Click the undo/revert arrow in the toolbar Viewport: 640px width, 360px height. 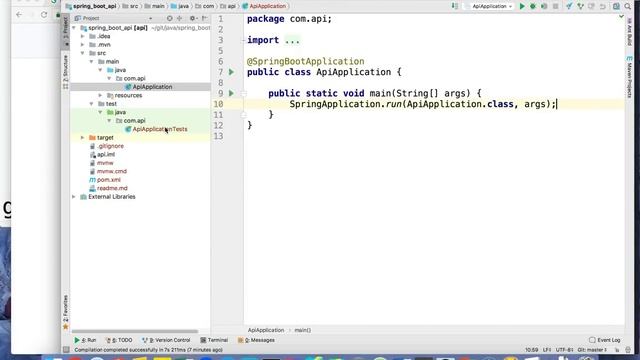pos(602,6)
